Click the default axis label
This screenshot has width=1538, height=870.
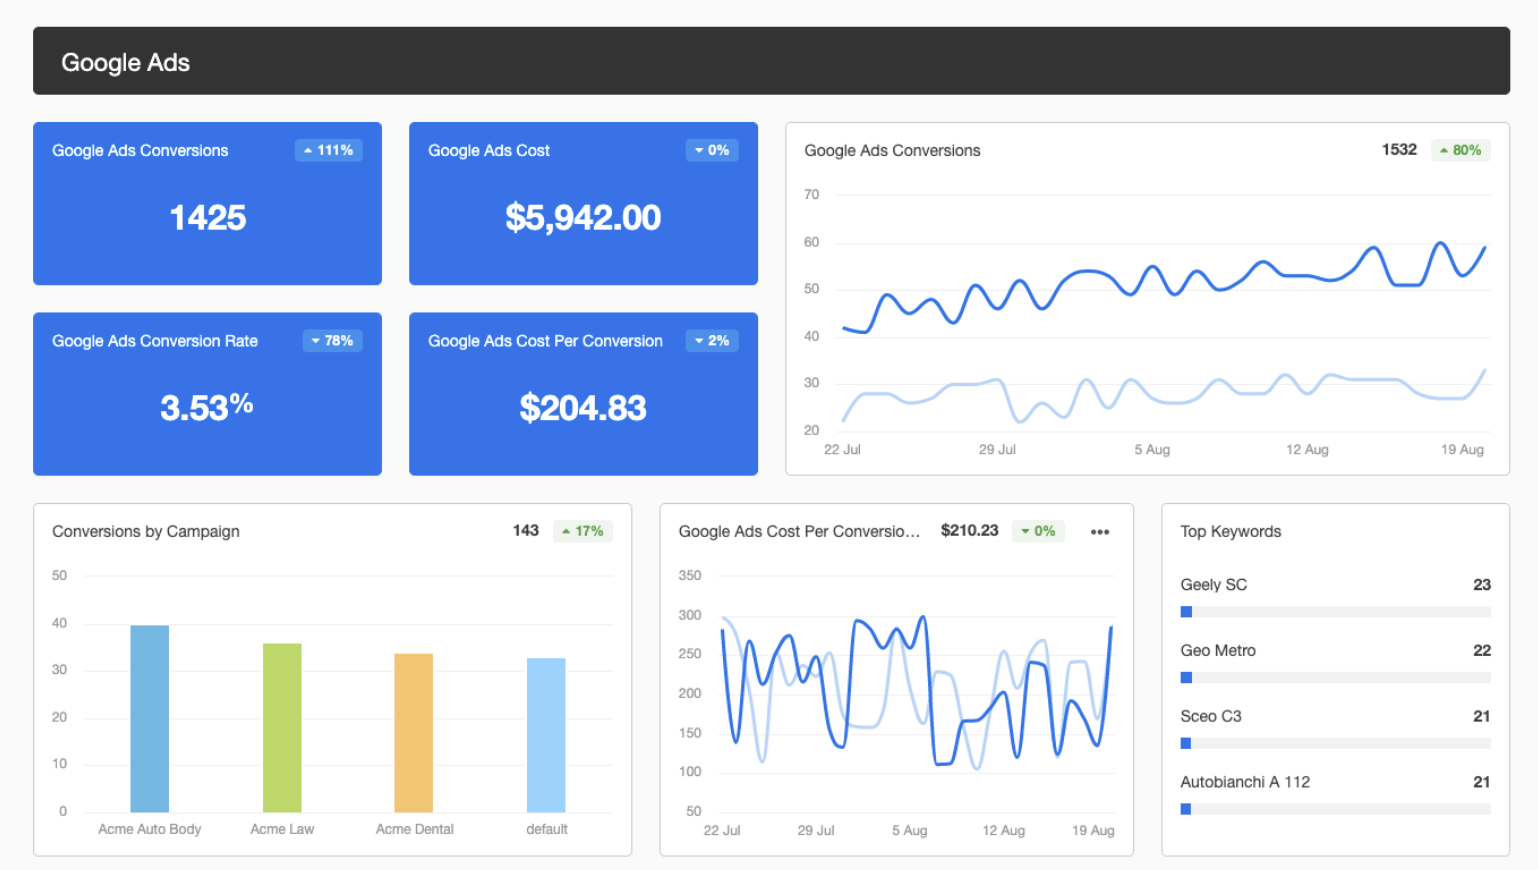547,830
